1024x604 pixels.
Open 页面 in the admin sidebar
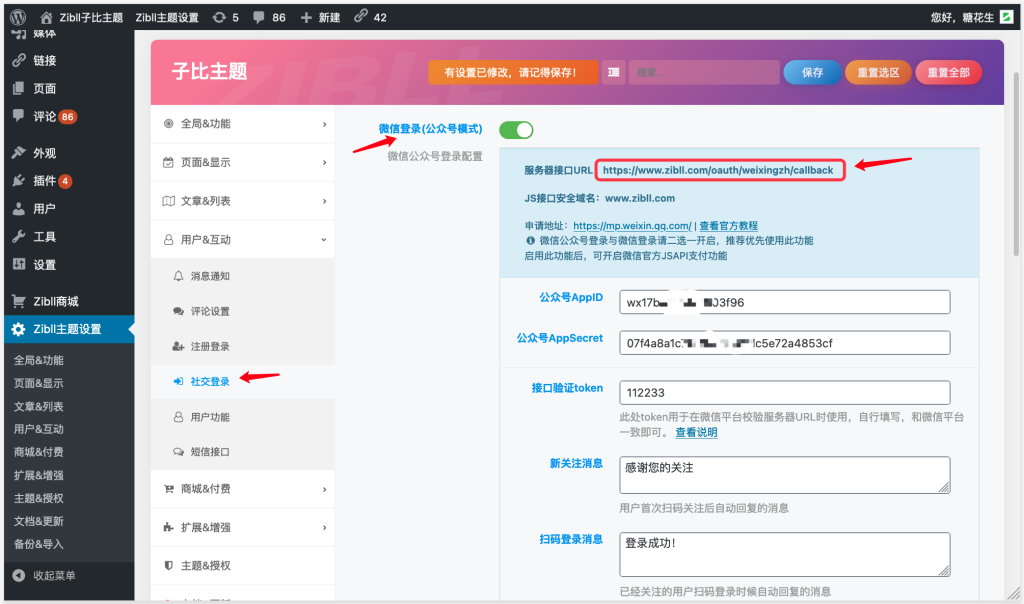(x=44, y=88)
